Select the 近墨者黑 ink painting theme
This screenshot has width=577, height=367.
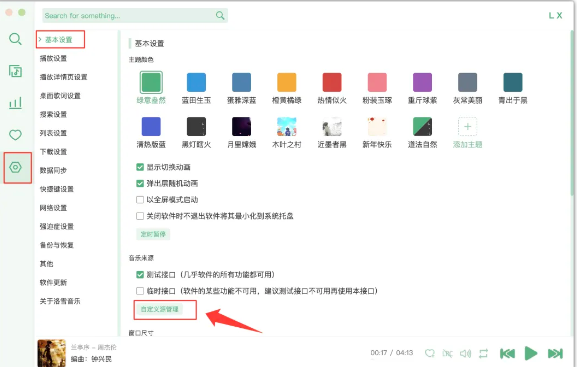[x=332, y=127]
